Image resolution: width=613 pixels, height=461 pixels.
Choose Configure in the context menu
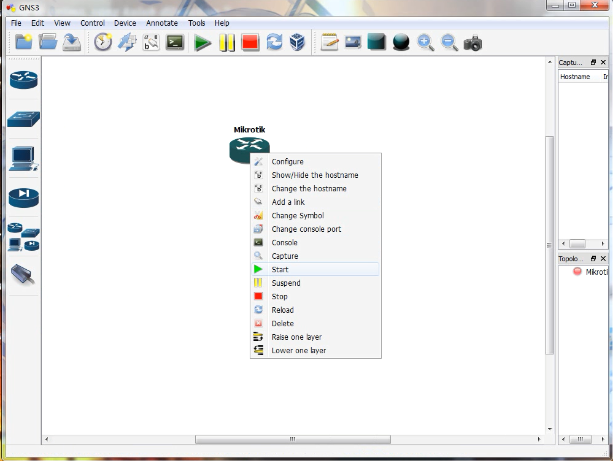pyautogui.click(x=315, y=161)
